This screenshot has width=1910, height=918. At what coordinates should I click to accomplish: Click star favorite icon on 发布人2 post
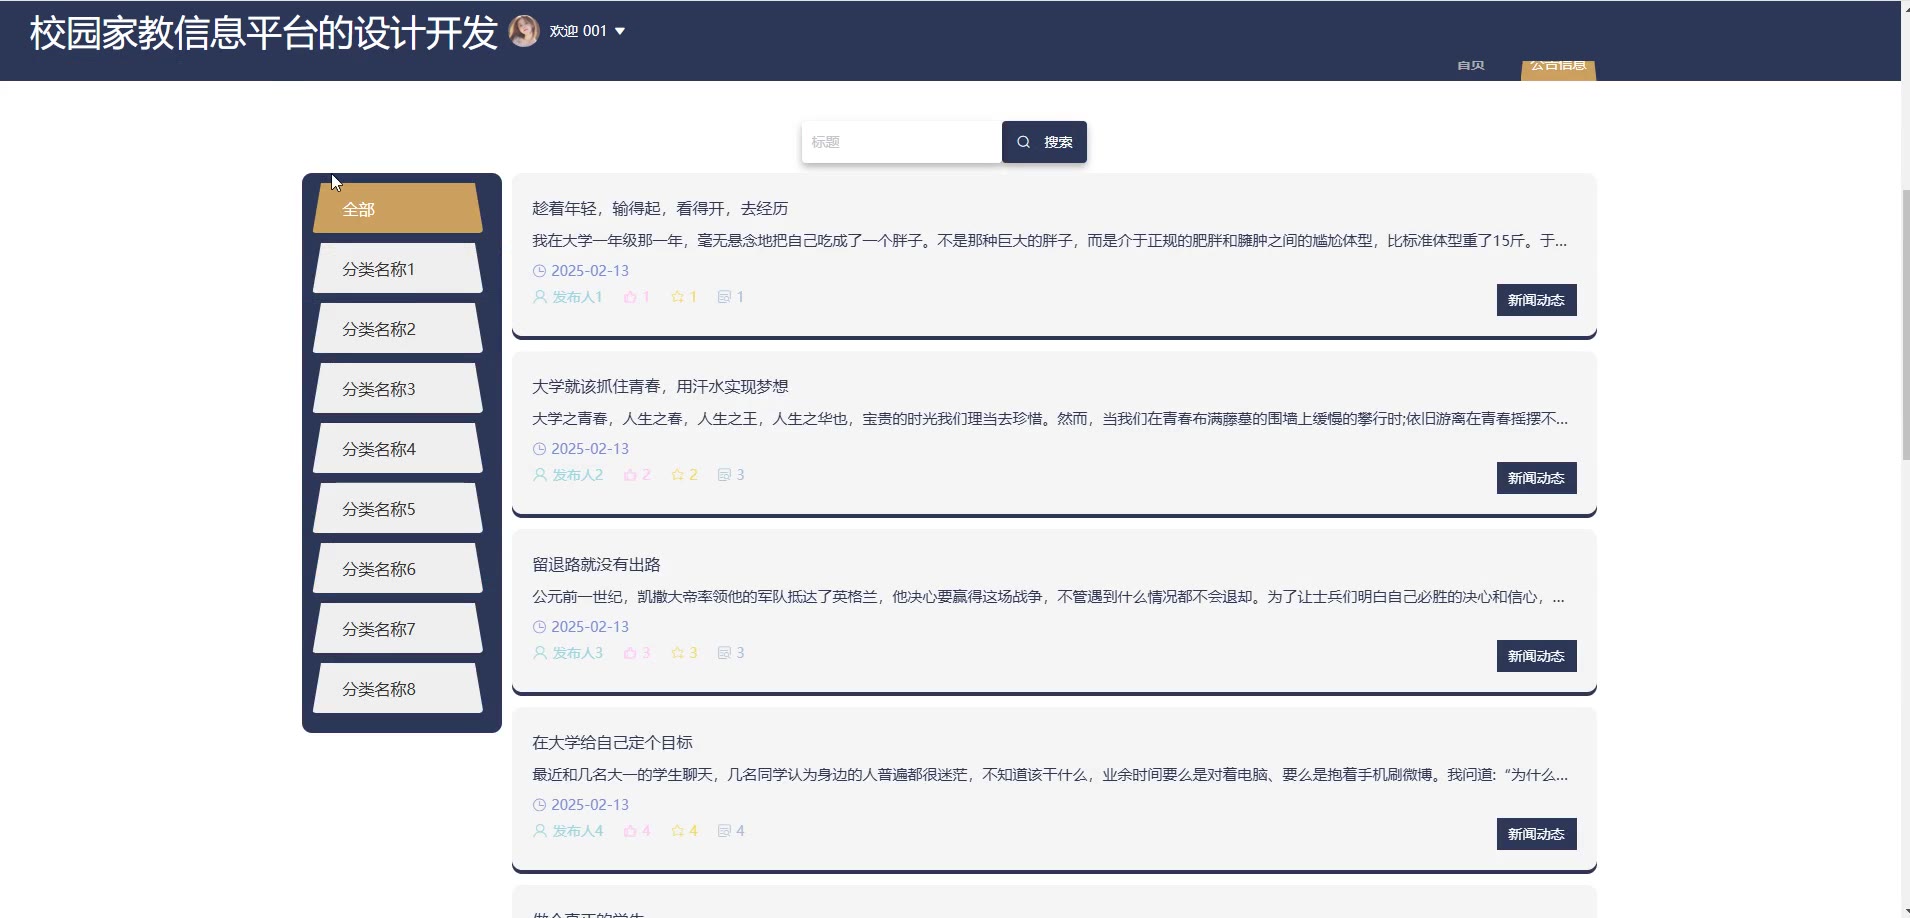[x=678, y=475]
